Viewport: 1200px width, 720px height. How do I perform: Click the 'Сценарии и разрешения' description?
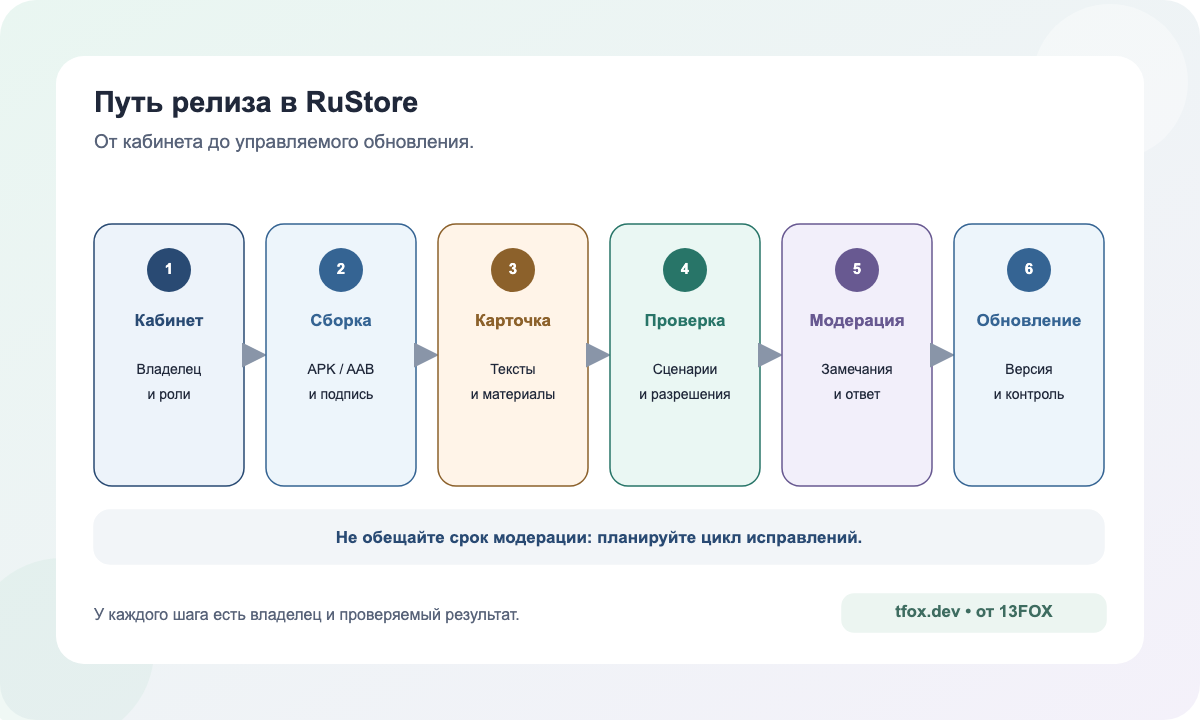tap(685, 382)
